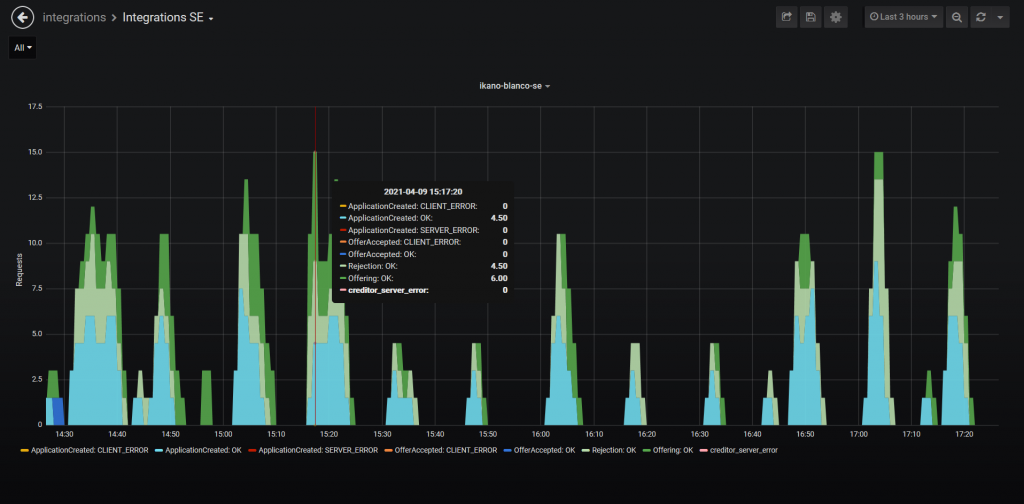Viewport: 1024px width, 504px height.
Task: Click the ApplicationCreated: SERVER_ERROR legend color line
Action: click(x=252, y=450)
